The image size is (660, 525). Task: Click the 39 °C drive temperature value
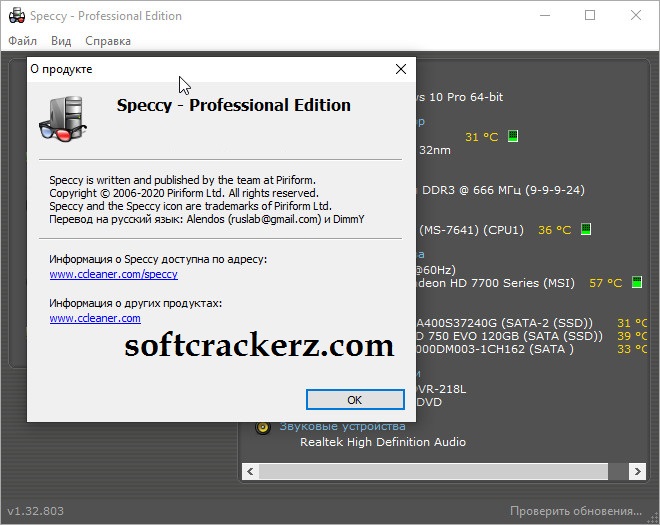pos(632,336)
